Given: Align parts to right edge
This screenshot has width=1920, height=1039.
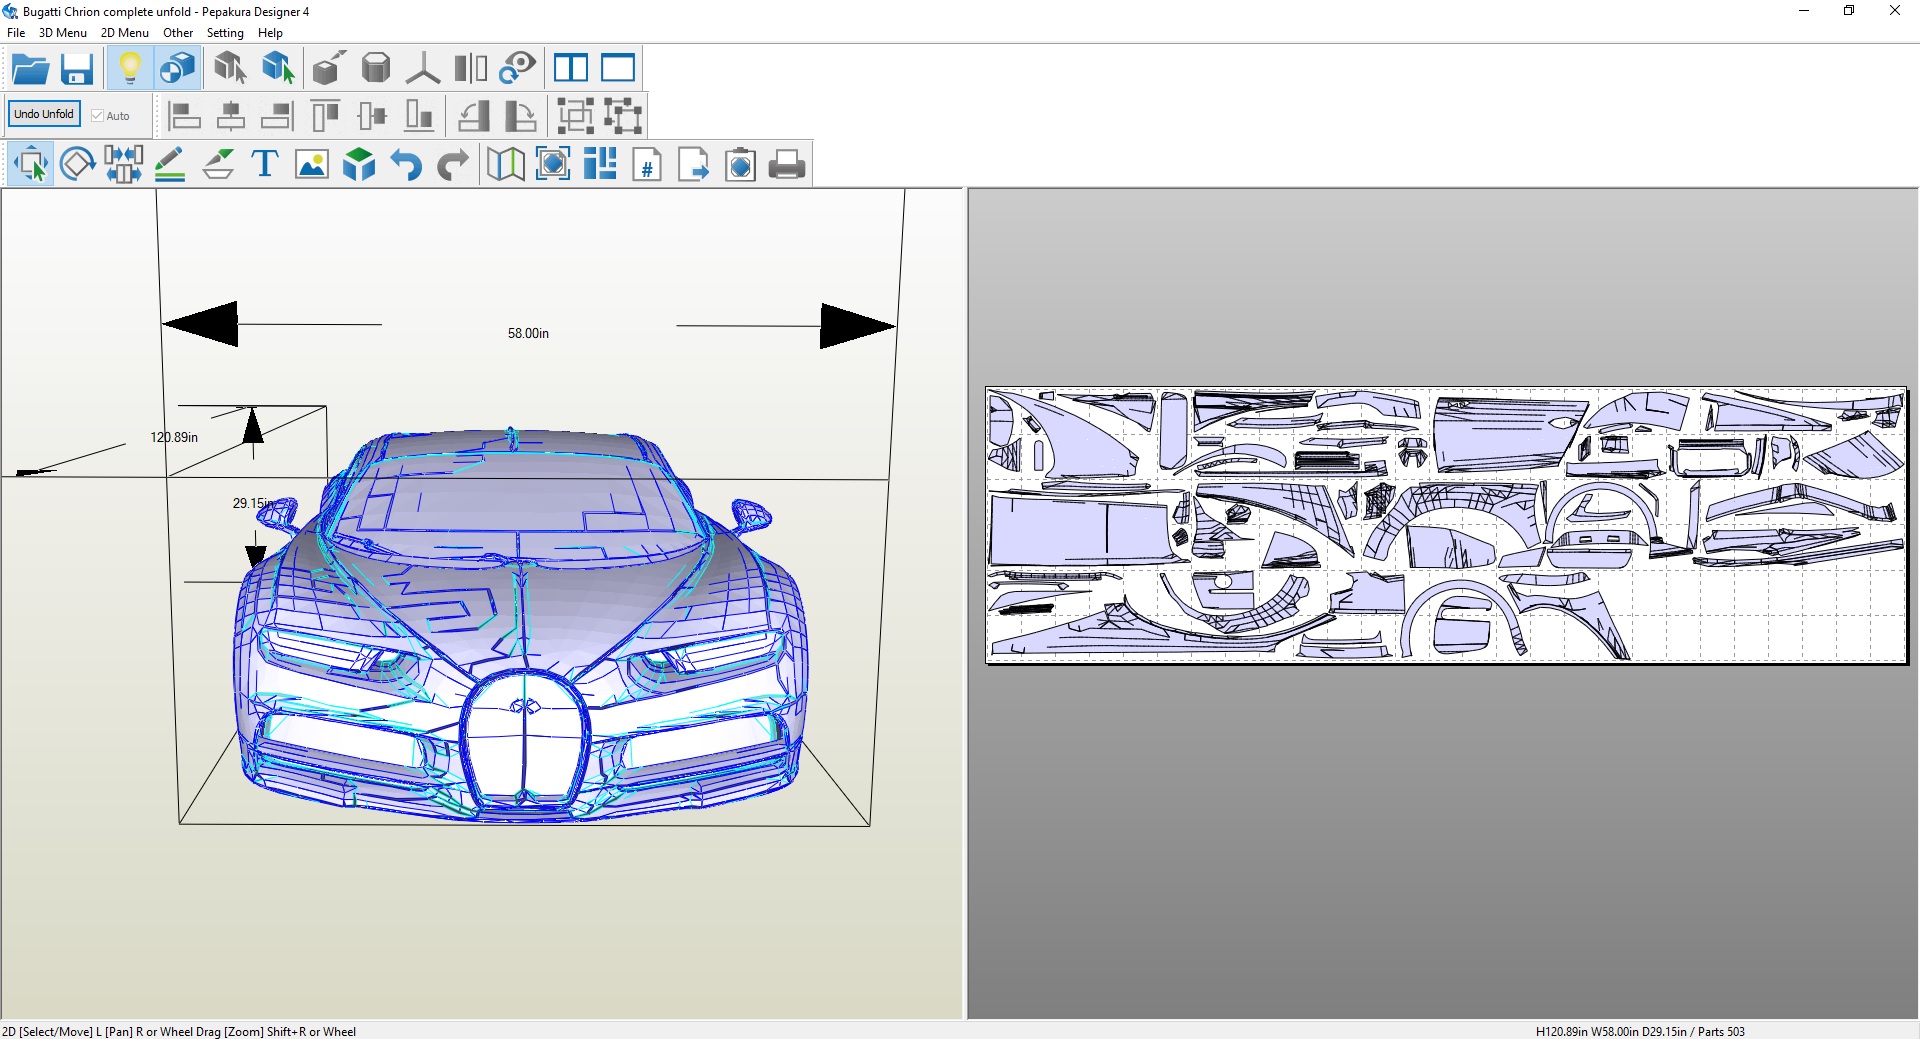Looking at the screenshot, I should pos(278,116).
